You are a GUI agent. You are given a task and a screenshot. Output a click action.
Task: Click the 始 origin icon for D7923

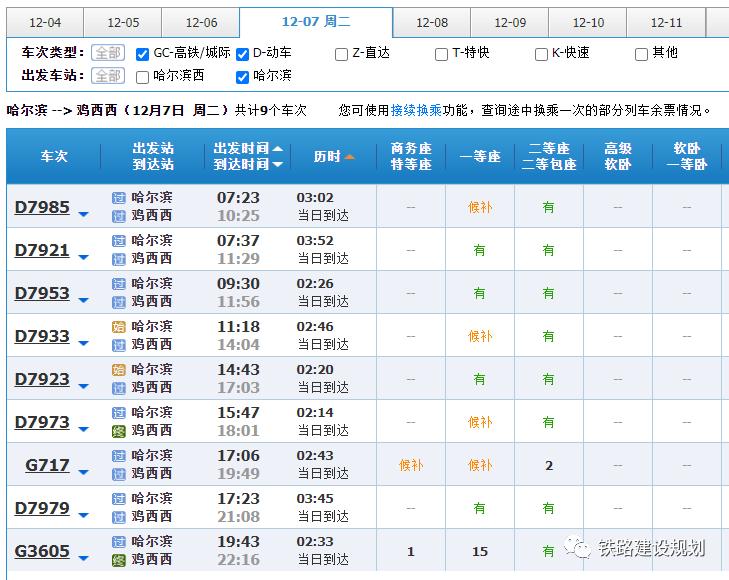pyautogui.click(x=119, y=370)
